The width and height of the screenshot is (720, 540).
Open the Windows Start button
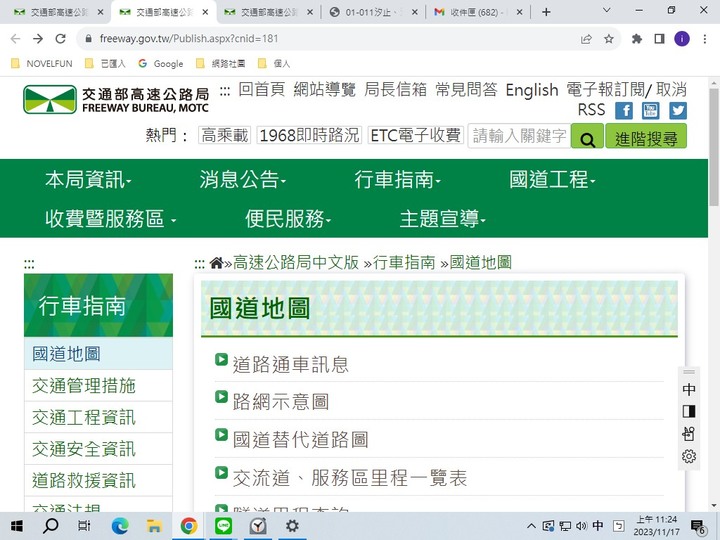17,526
